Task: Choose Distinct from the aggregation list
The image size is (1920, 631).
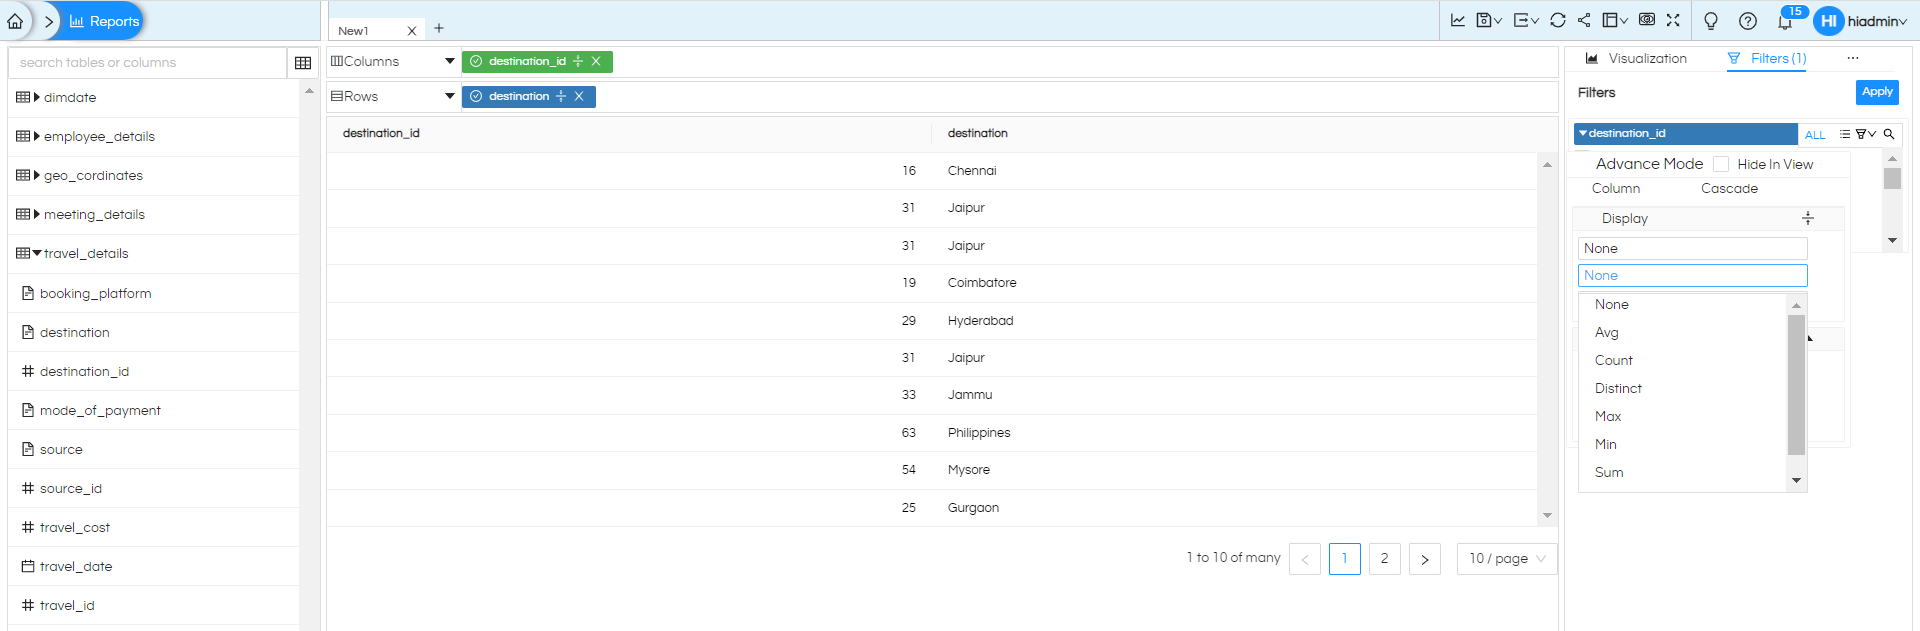Action: [x=1618, y=388]
